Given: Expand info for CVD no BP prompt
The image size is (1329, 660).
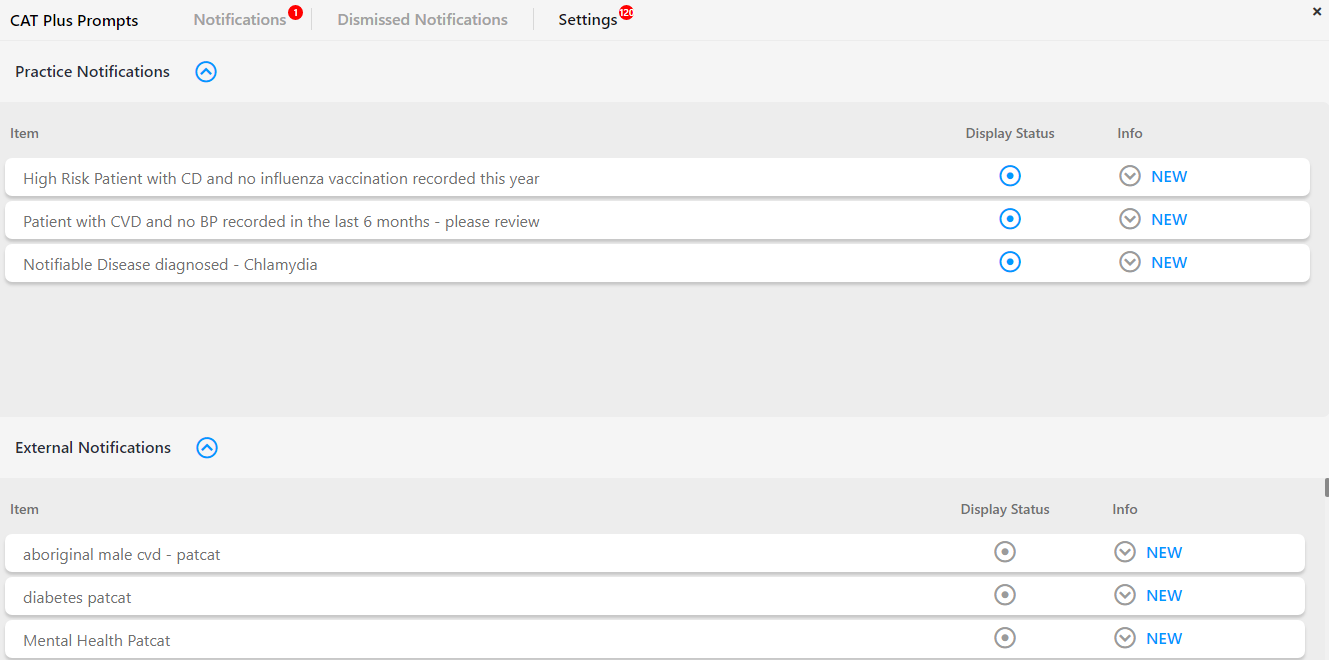Looking at the screenshot, I should 1130,219.
